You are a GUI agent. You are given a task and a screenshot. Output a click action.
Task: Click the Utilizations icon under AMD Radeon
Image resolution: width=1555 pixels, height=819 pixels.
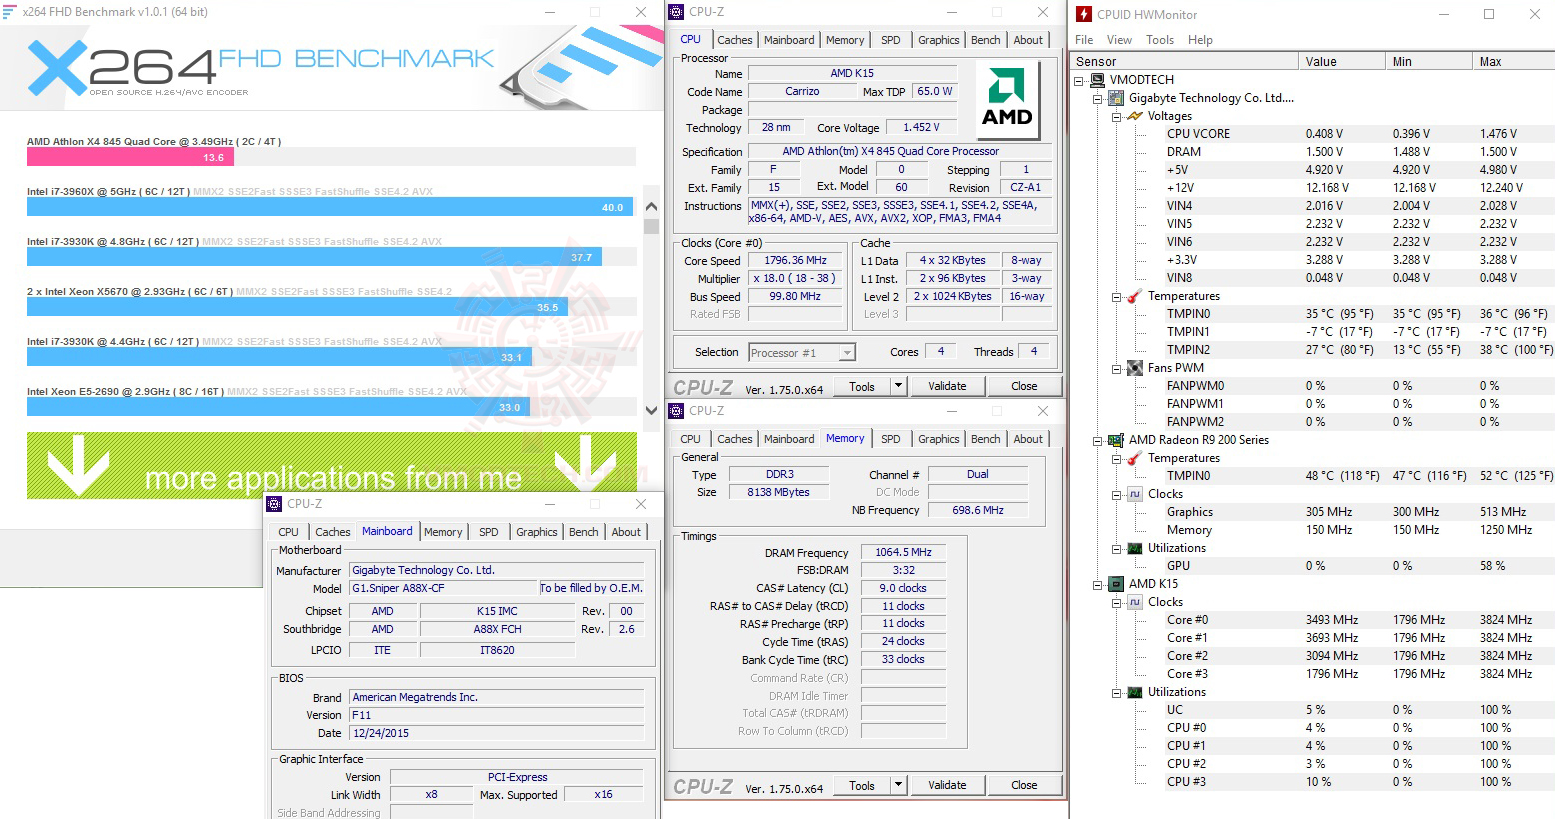point(1135,548)
